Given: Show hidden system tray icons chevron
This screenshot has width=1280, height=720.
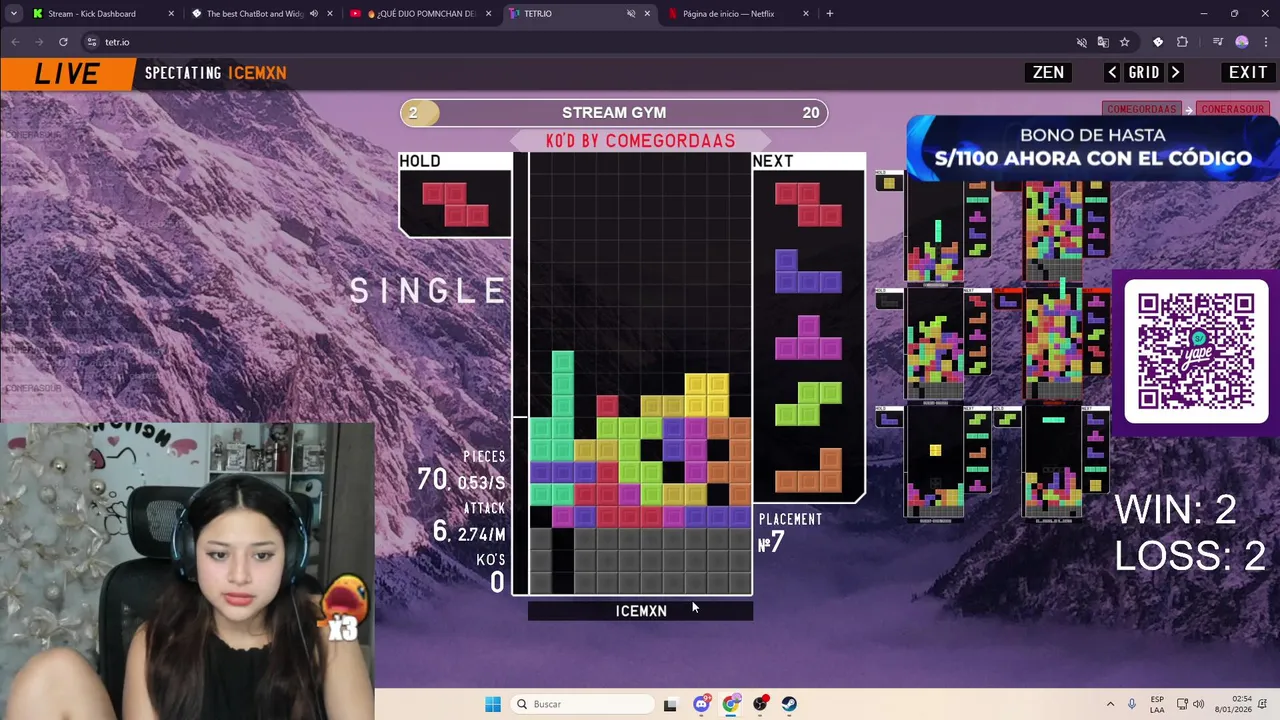Looking at the screenshot, I should [x=1110, y=704].
